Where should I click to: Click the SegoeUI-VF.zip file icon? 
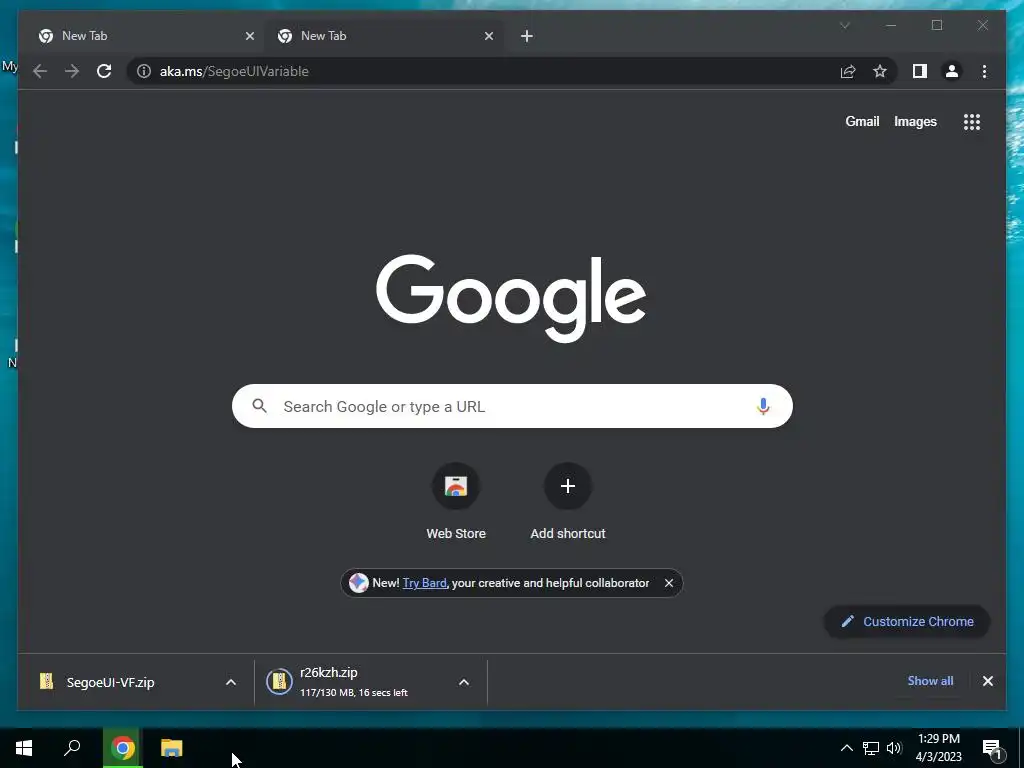pos(46,682)
